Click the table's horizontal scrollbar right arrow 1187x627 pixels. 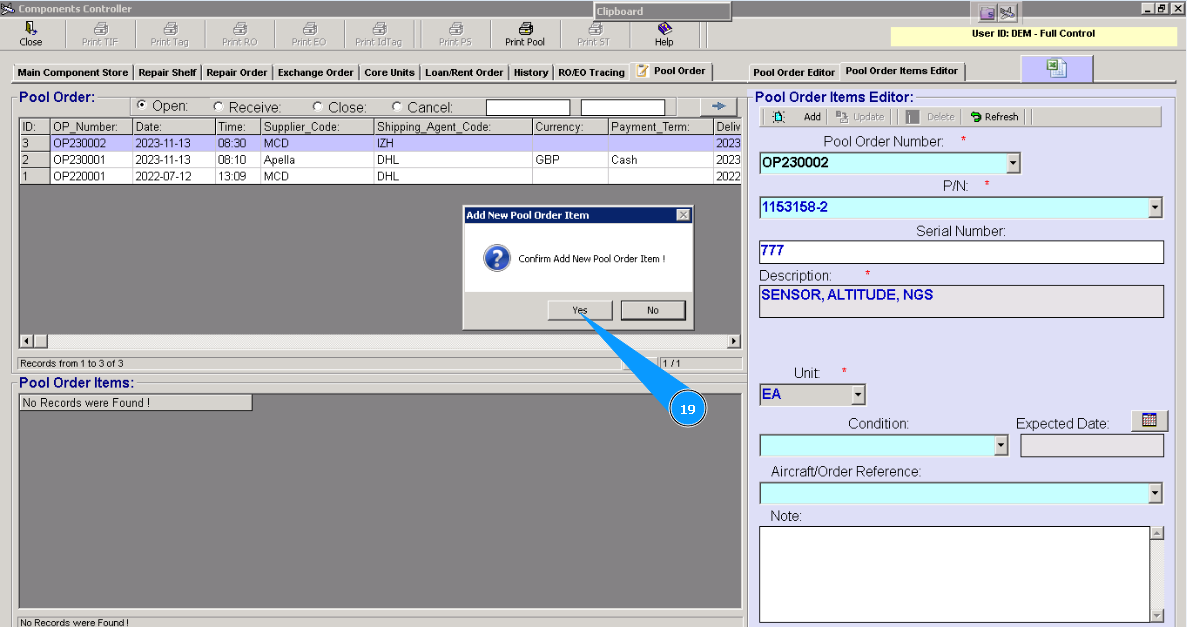coord(734,342)
